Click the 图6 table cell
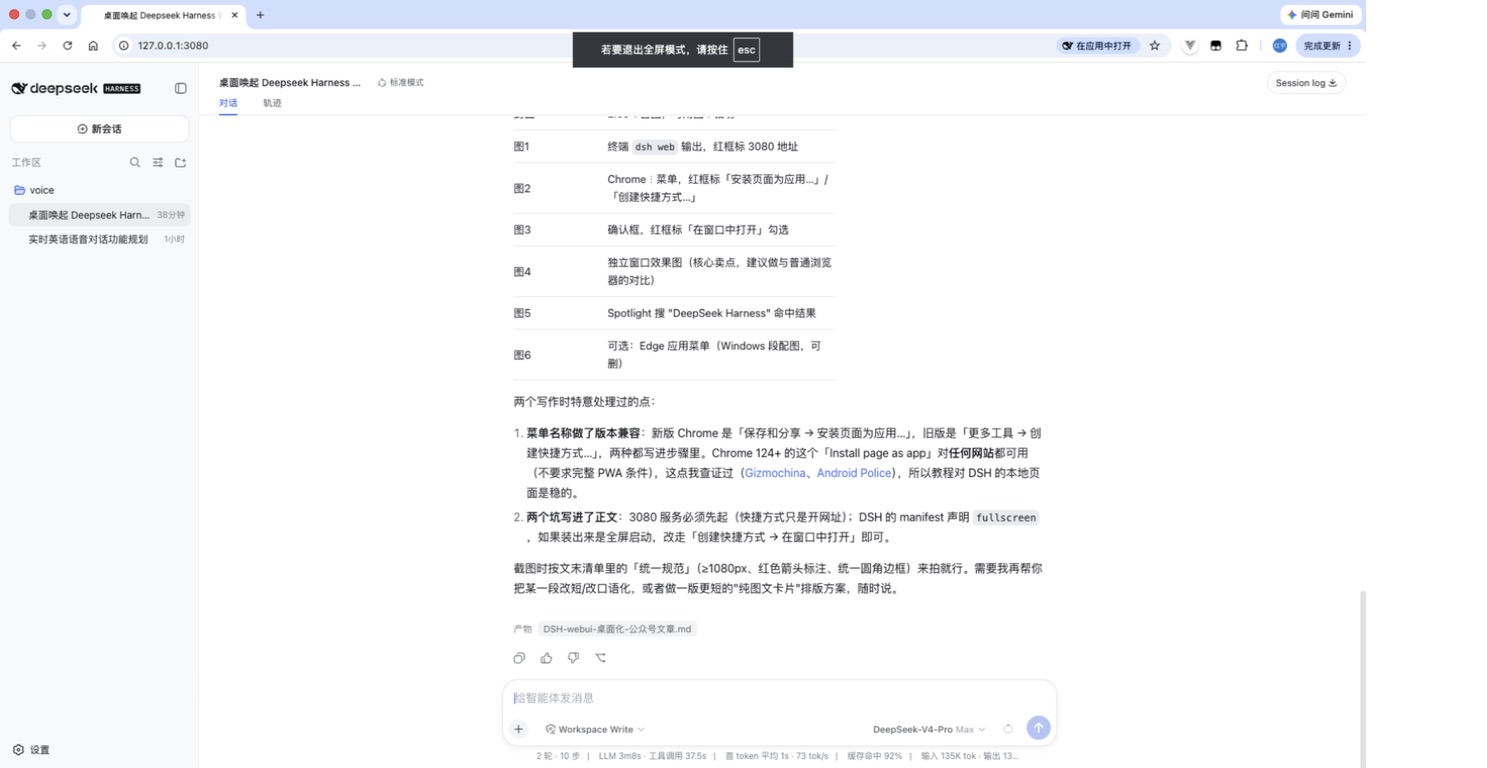 (x=522, y=355)
